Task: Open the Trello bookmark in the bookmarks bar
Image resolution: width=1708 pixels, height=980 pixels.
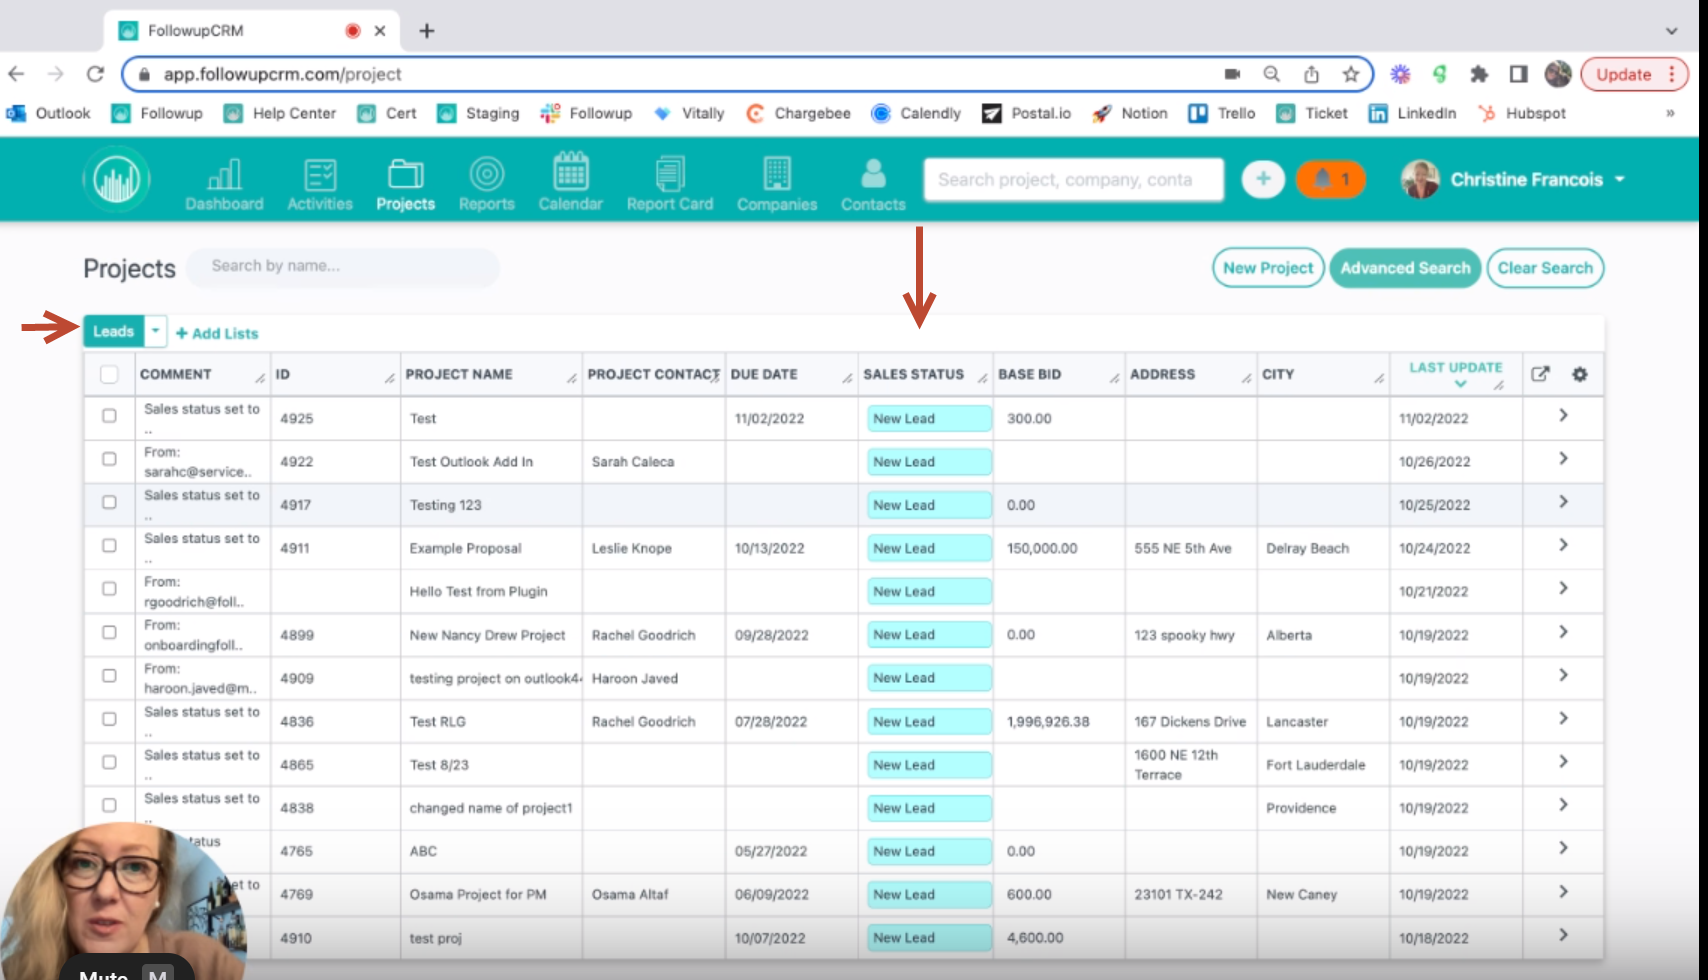Action: tap(1221, 113)
